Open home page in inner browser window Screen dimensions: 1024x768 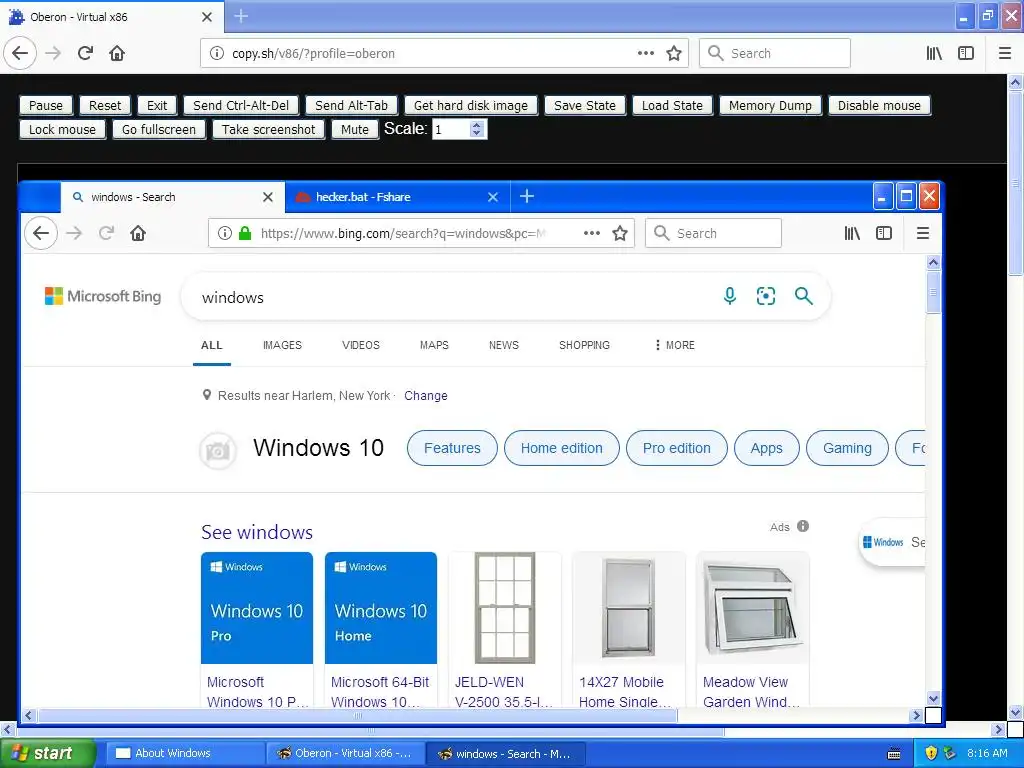(x=138, y=233)
